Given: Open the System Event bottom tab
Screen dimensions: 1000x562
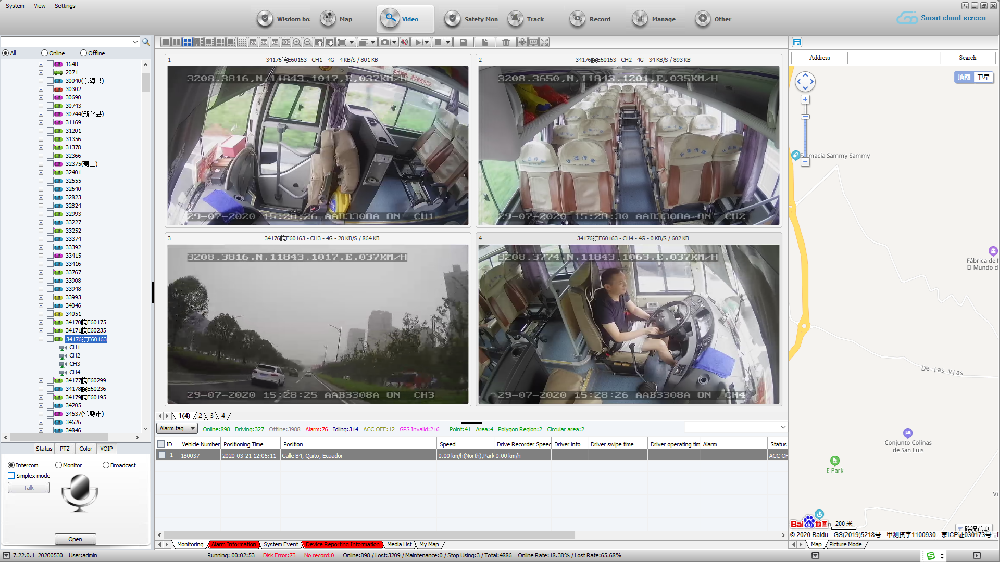Looking at the screenshot, I should pyautogui.click(x=281, y=544).
